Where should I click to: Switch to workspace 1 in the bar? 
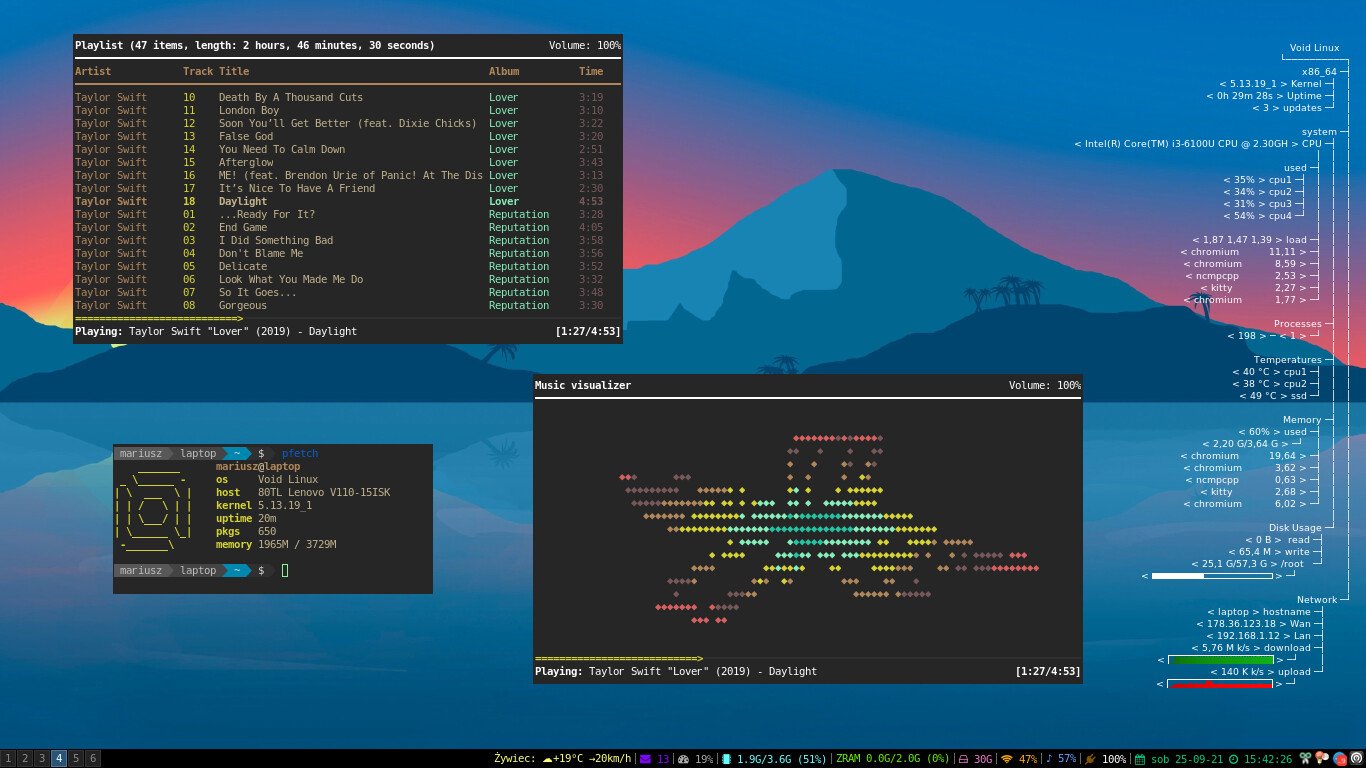pos(8,758)
